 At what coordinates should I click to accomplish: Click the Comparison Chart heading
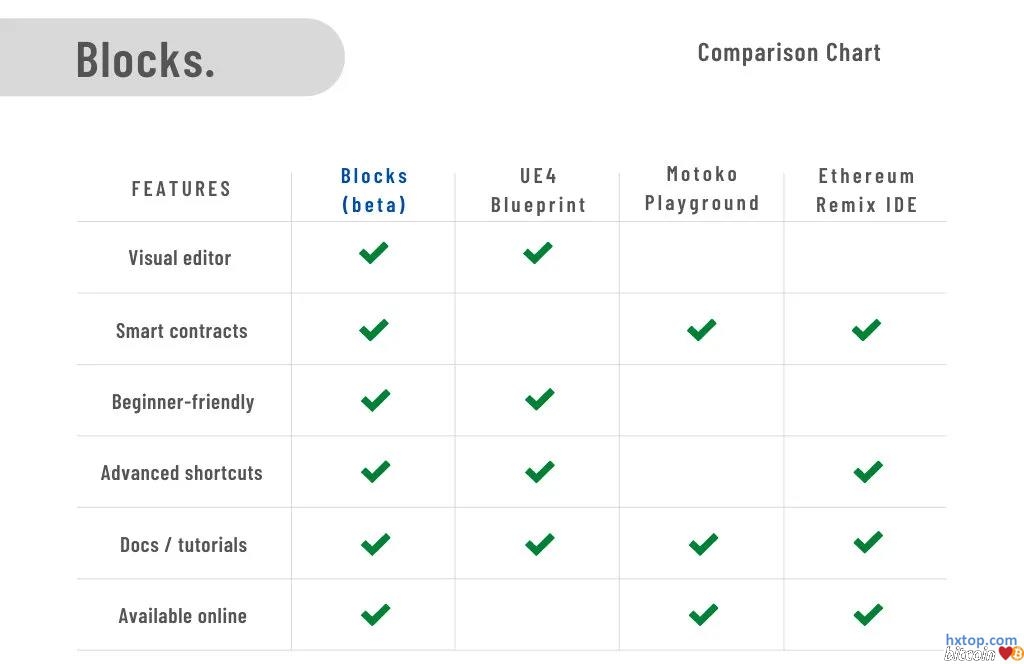[x=789, y=53]
